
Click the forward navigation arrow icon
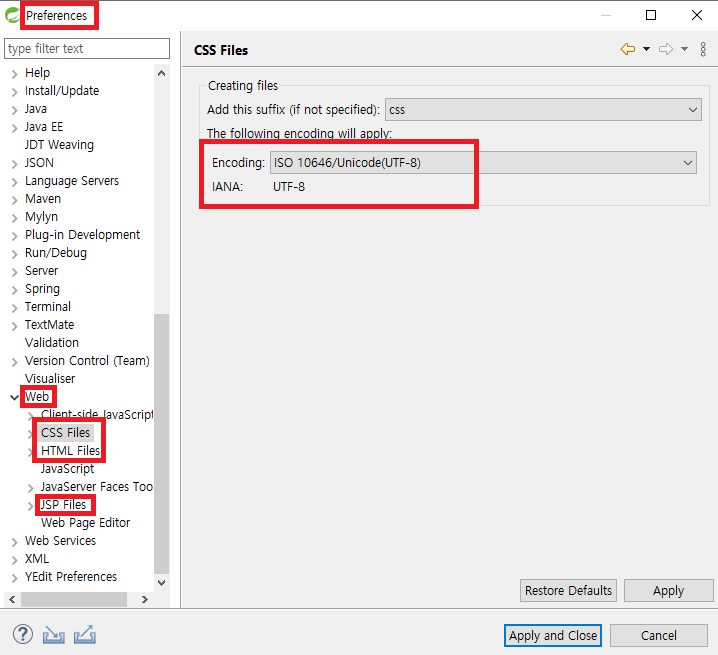click(x=666, y=49)
